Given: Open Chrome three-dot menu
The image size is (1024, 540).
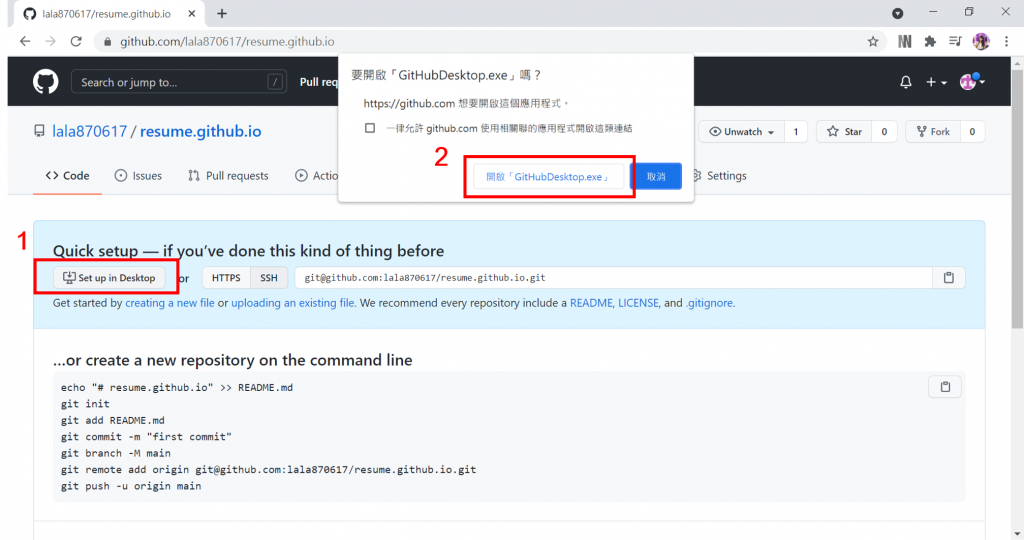Looking at the screenshot, I should click(x=1006, y=42).
